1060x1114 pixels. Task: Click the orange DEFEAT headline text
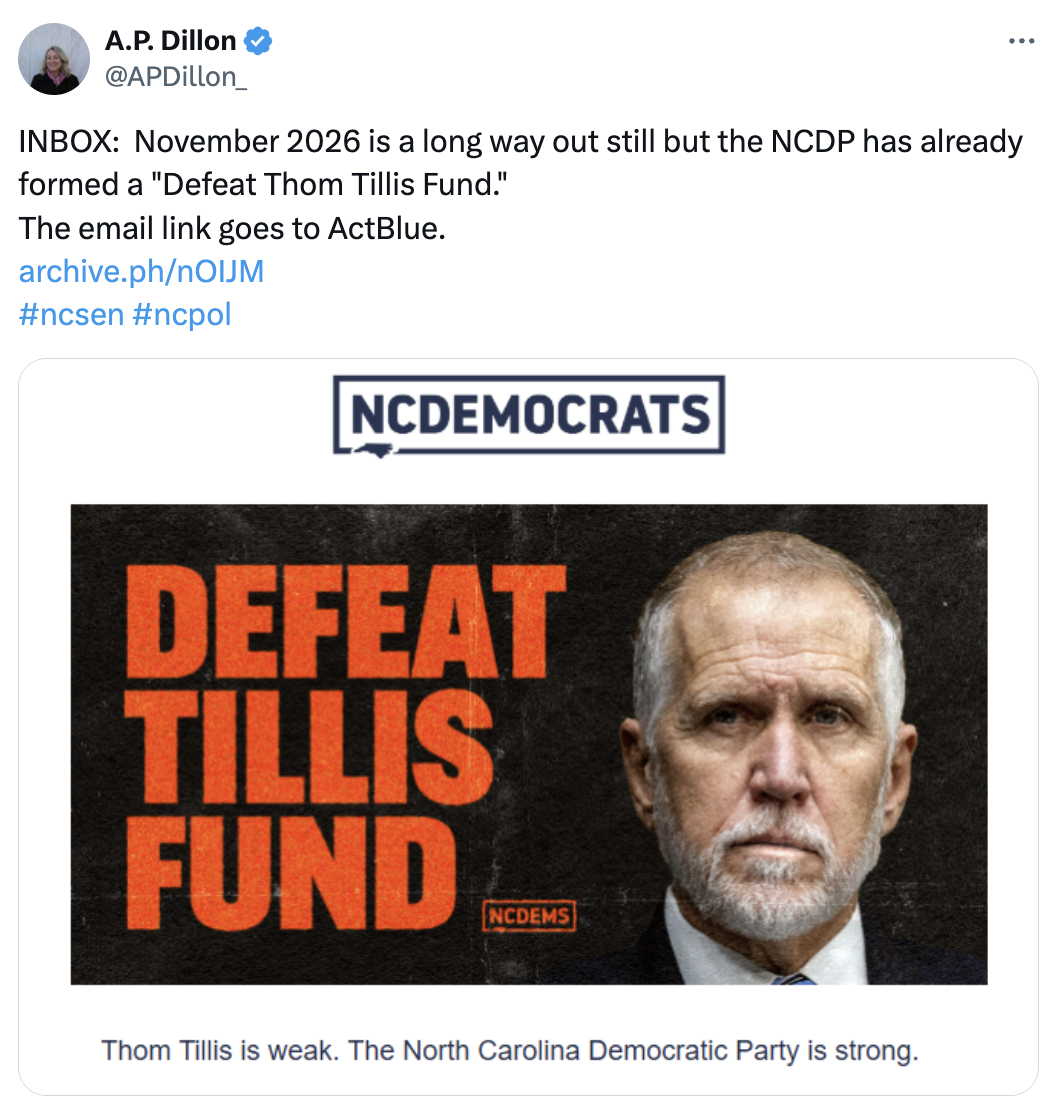[x=346, y=622]
